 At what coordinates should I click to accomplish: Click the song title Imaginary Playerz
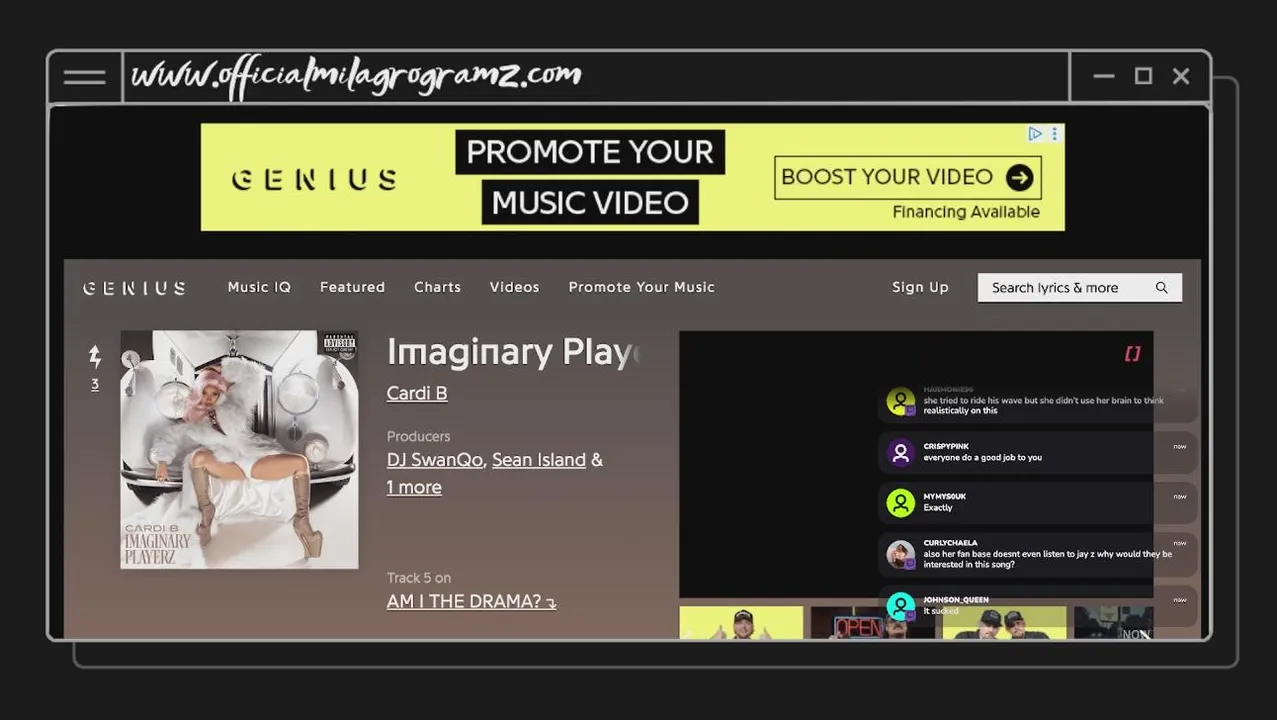tap(514, 352)
